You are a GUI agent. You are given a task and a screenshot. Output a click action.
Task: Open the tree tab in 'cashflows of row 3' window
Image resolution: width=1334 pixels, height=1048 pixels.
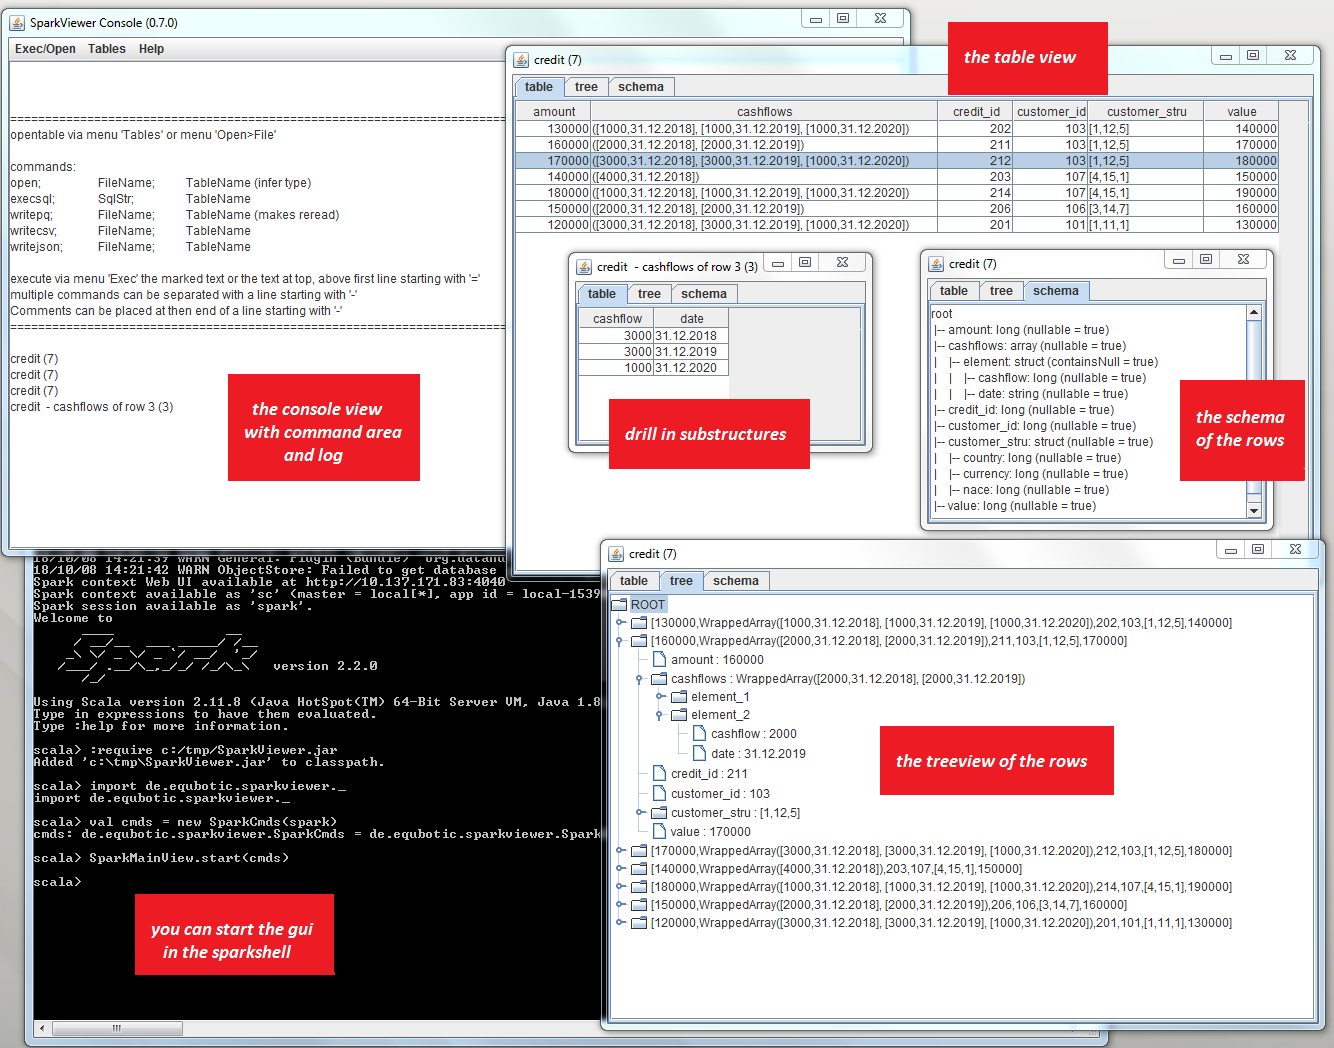(649, 294)
